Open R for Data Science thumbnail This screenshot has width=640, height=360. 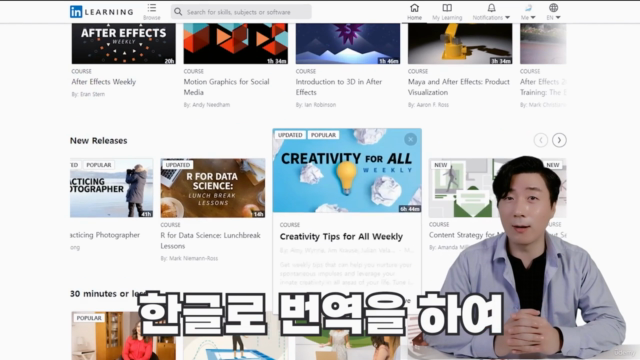[x=213, y=188]
